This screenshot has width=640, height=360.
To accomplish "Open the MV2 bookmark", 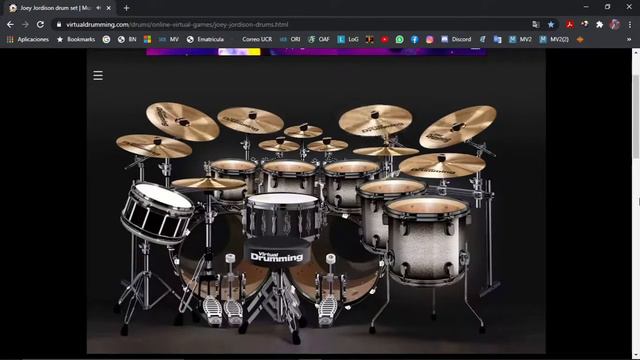I will click(x=520, y=39).
